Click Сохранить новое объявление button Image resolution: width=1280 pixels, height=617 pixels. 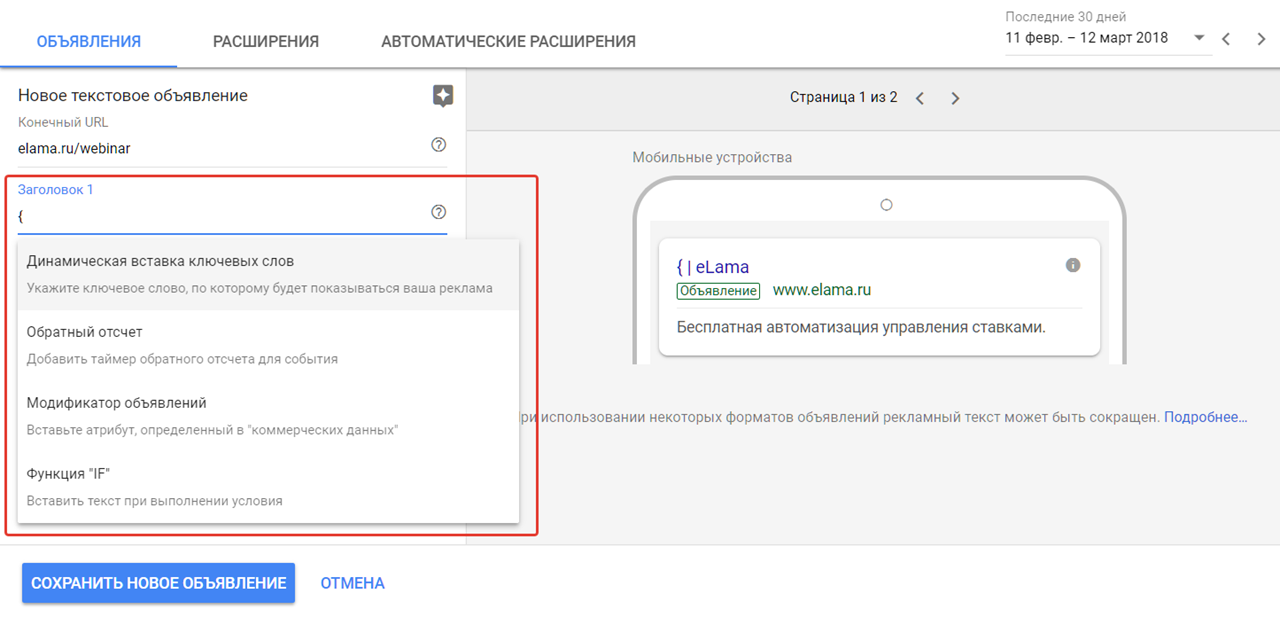click(x=158, y=583)
